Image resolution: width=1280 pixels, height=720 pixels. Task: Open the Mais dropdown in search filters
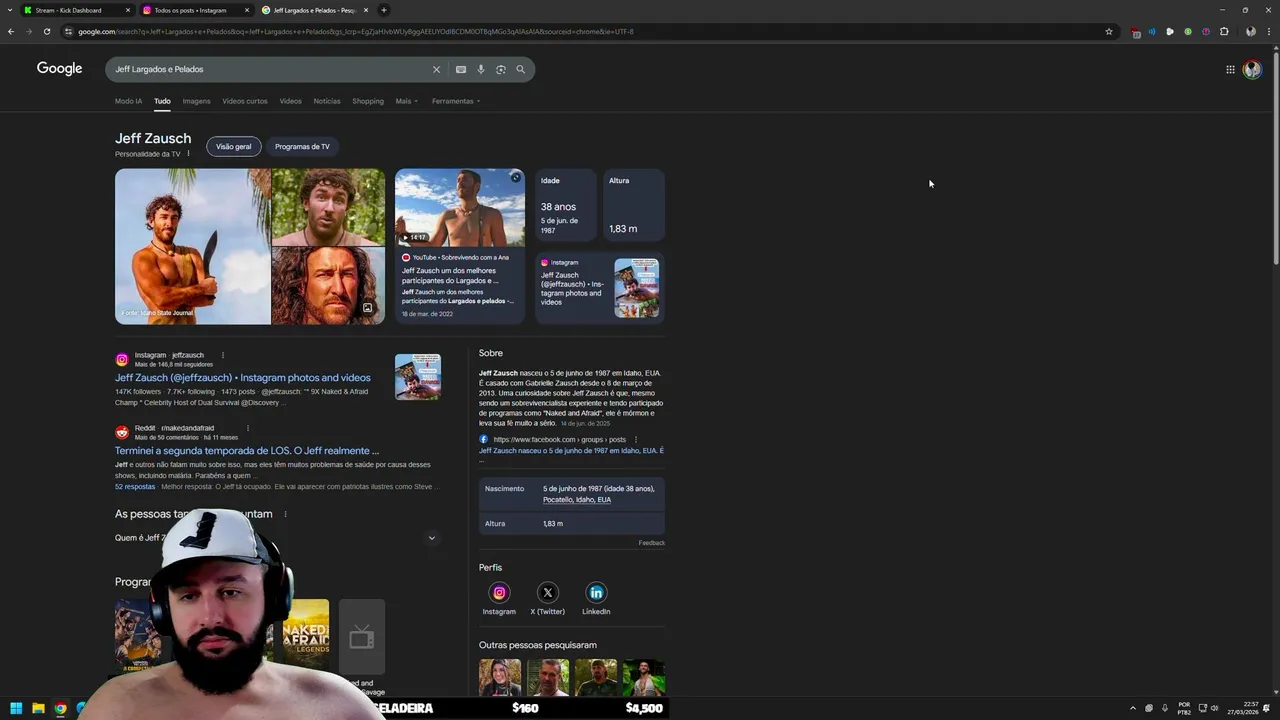click(x=406, y=101)
